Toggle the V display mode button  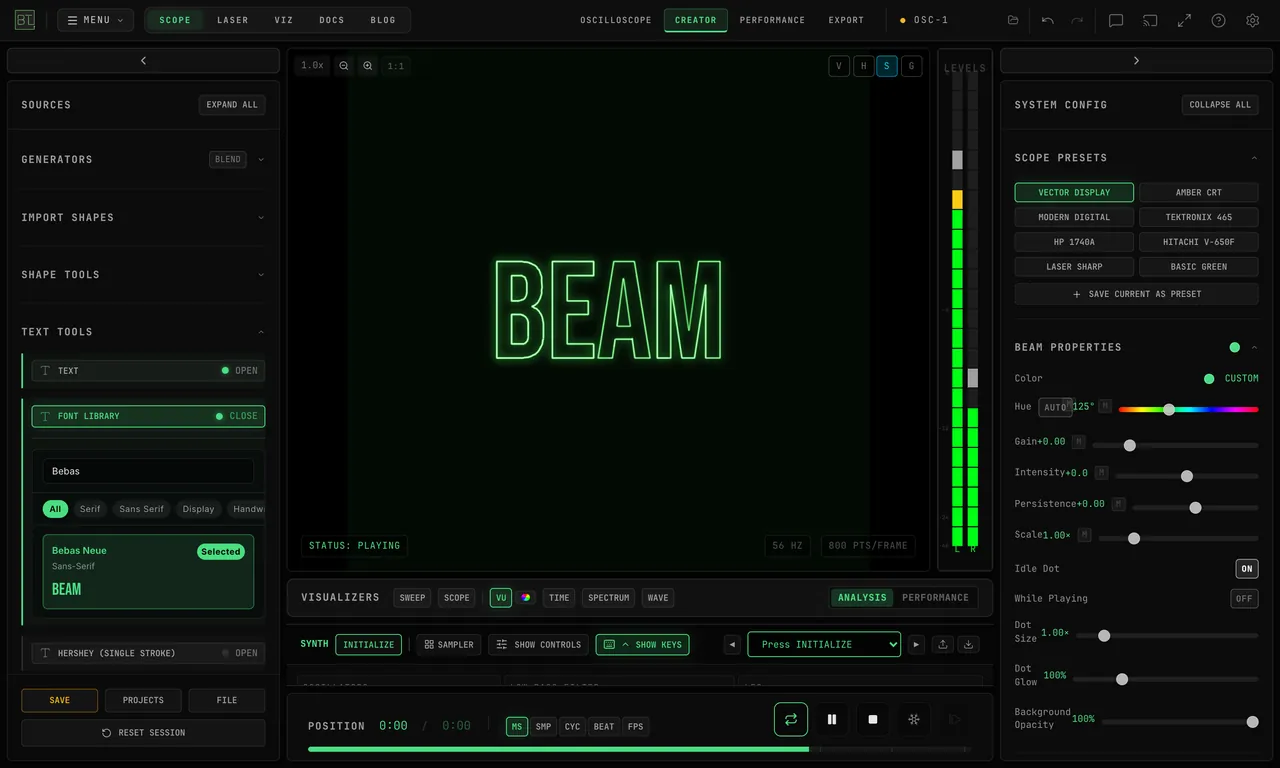(x=839, y=66)
